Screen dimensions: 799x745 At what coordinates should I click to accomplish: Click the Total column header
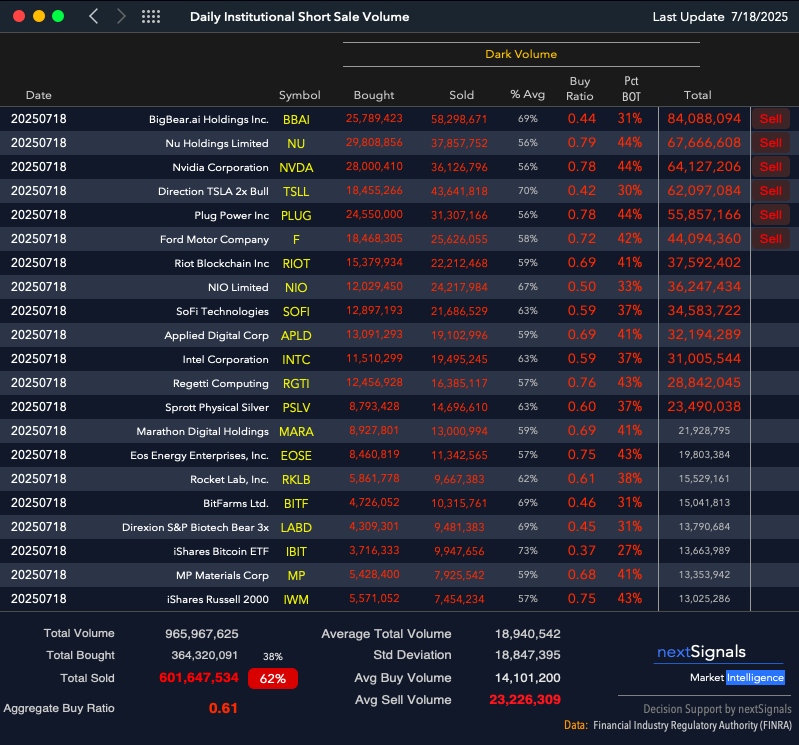(x=698, y=95)
